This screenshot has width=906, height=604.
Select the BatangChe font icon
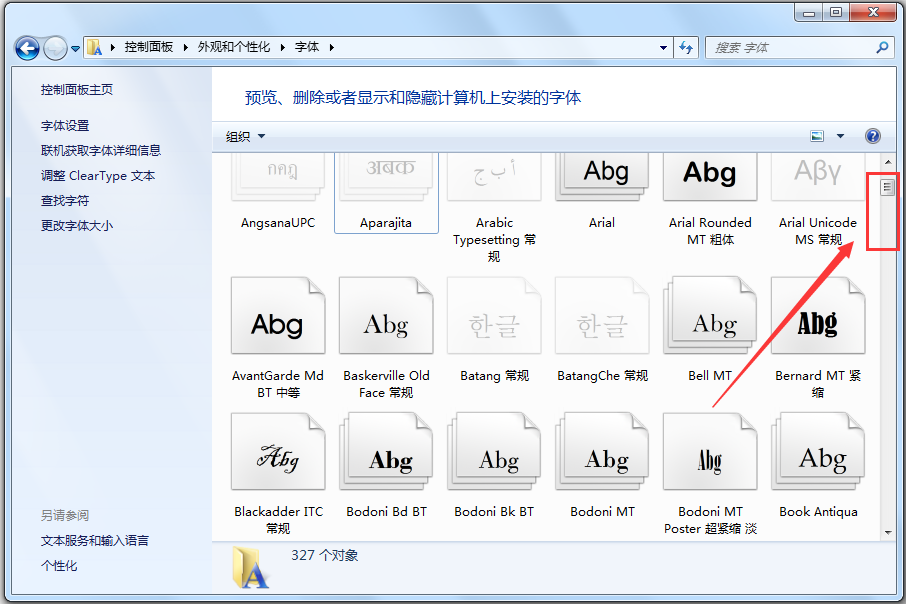(602, 316)
